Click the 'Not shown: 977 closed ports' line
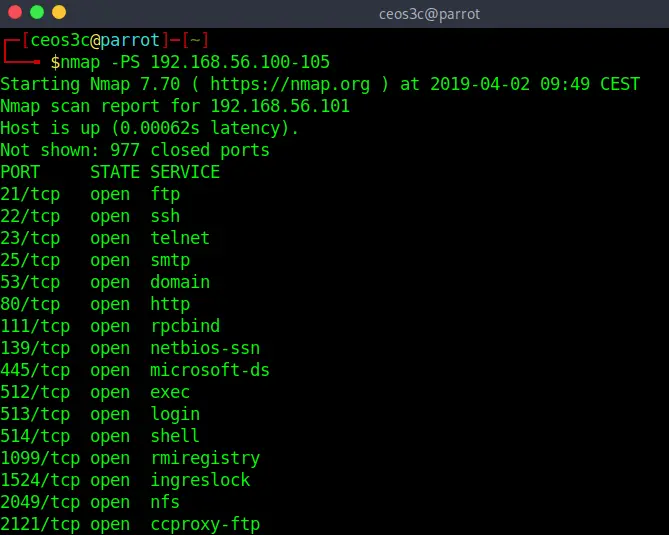Image resolution: width=669 pixels, height=535 pixels. 135,150
